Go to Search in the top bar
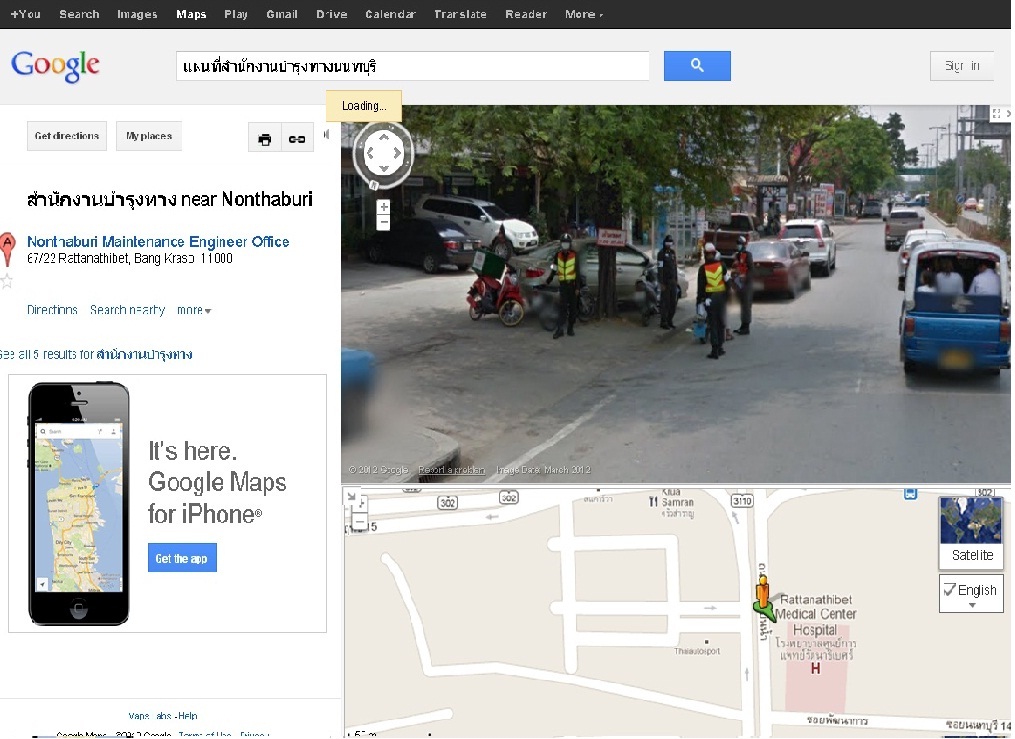 click(79, 14)
